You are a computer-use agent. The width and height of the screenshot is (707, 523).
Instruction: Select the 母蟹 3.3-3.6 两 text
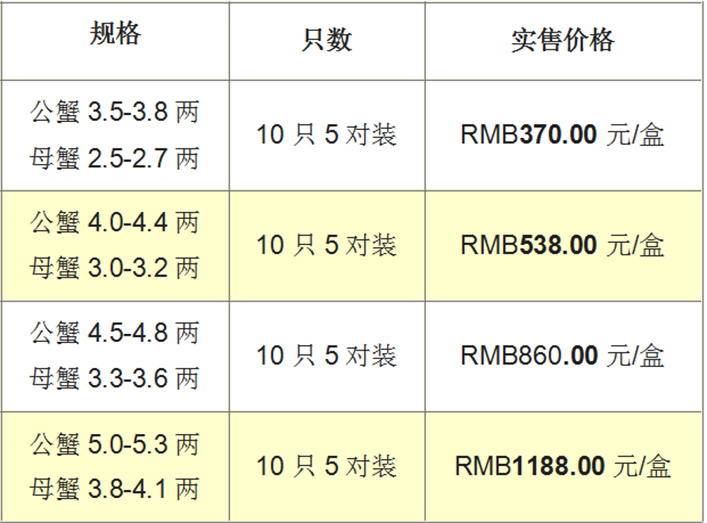[x=115, y=378]
